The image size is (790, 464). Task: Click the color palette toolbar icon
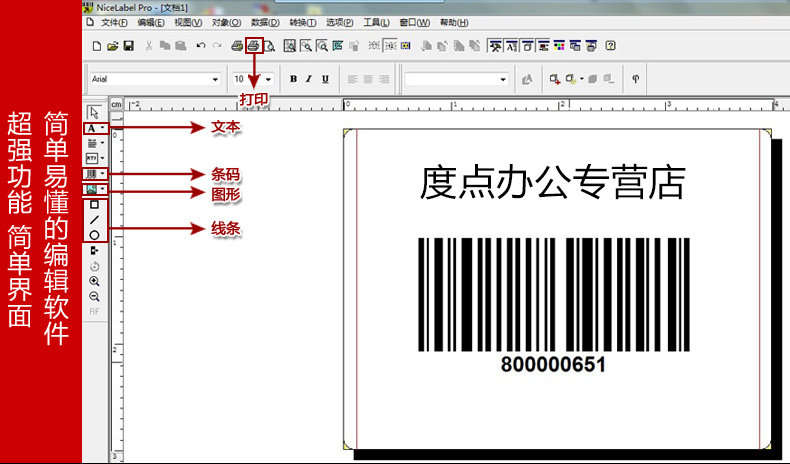tap(559, 46)
